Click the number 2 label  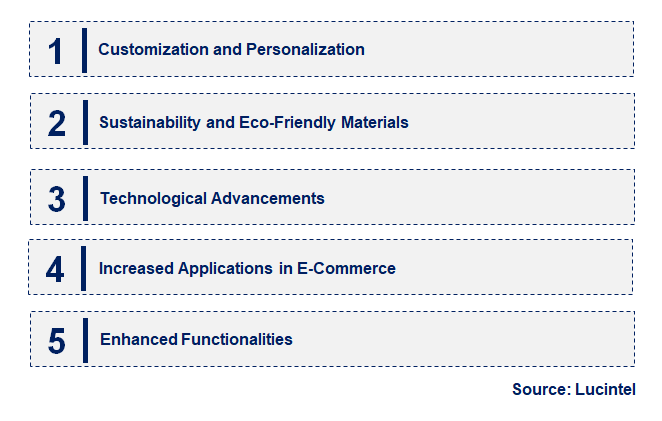pos(57,123)
